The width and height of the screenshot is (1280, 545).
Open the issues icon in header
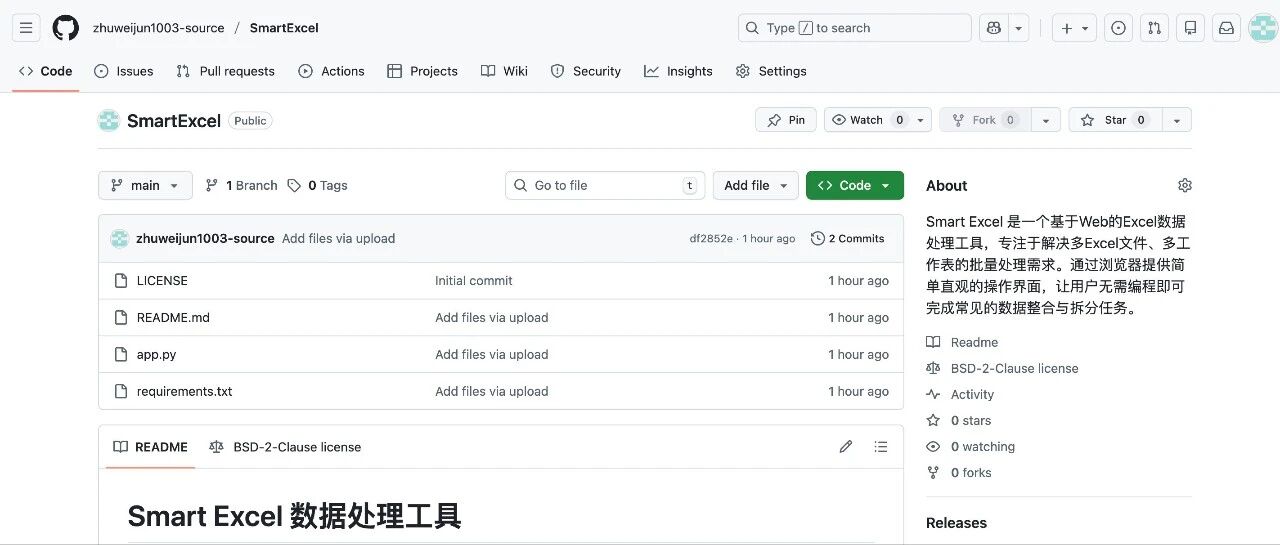click(x=1119, y=28)
